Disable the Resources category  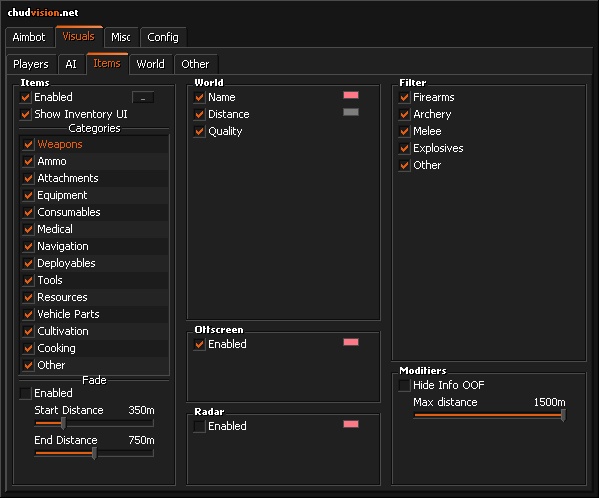28,297
